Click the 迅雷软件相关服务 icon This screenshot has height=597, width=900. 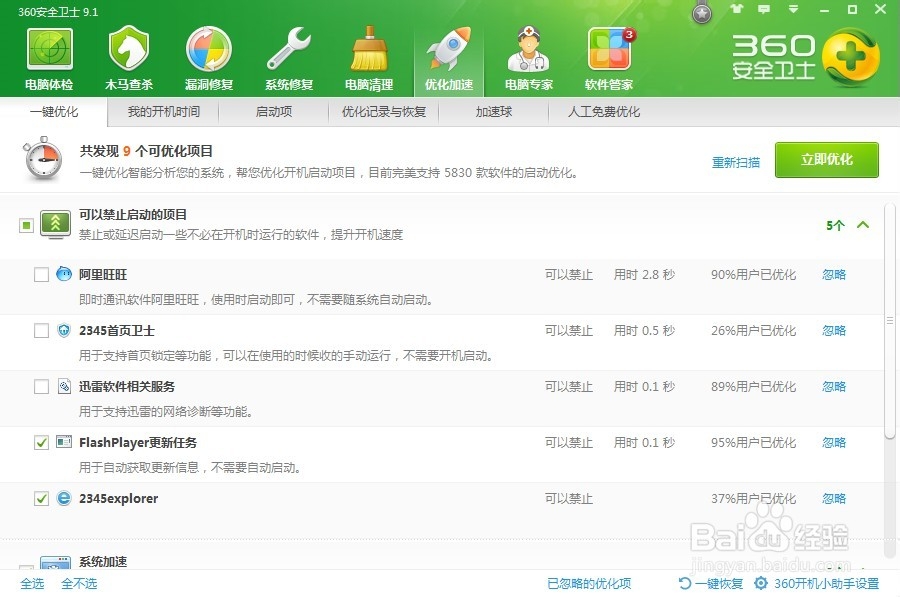[x=64, y=386]
